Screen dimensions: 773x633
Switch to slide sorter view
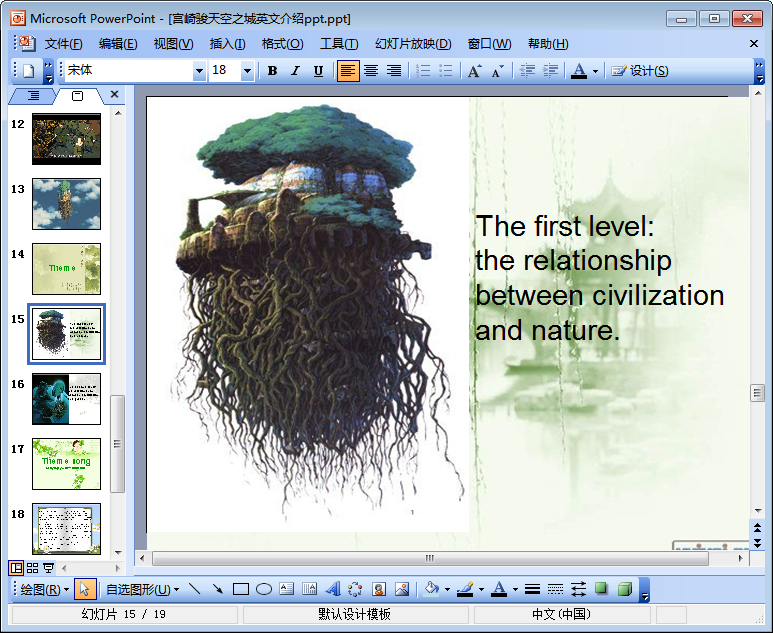[32, 568]
